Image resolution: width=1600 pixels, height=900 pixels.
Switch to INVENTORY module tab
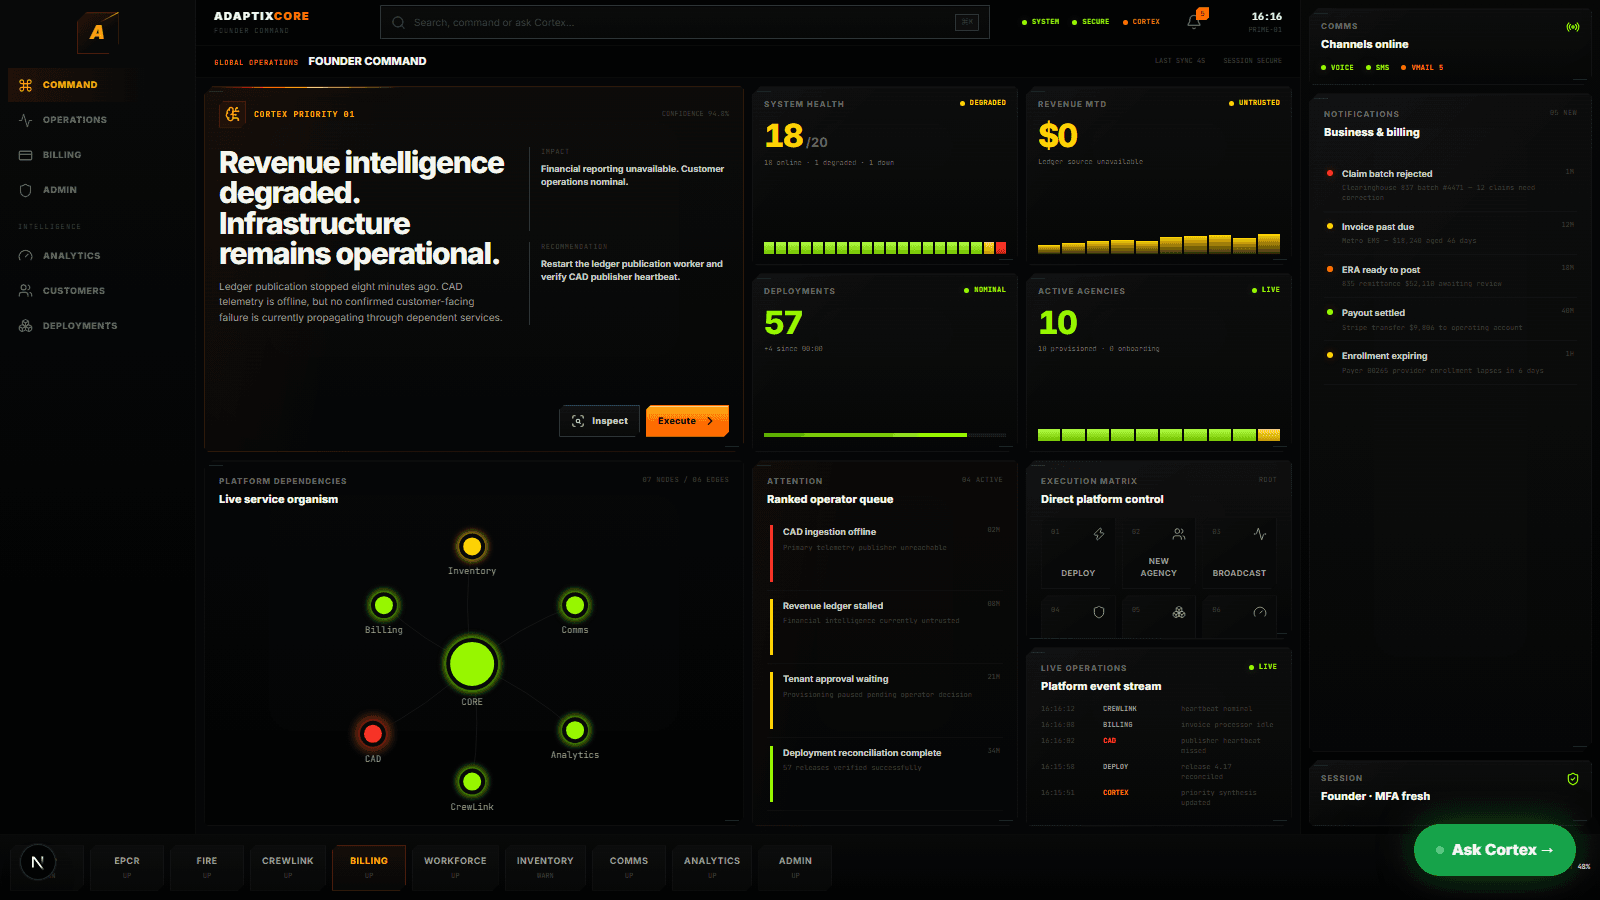pos(545,867)
